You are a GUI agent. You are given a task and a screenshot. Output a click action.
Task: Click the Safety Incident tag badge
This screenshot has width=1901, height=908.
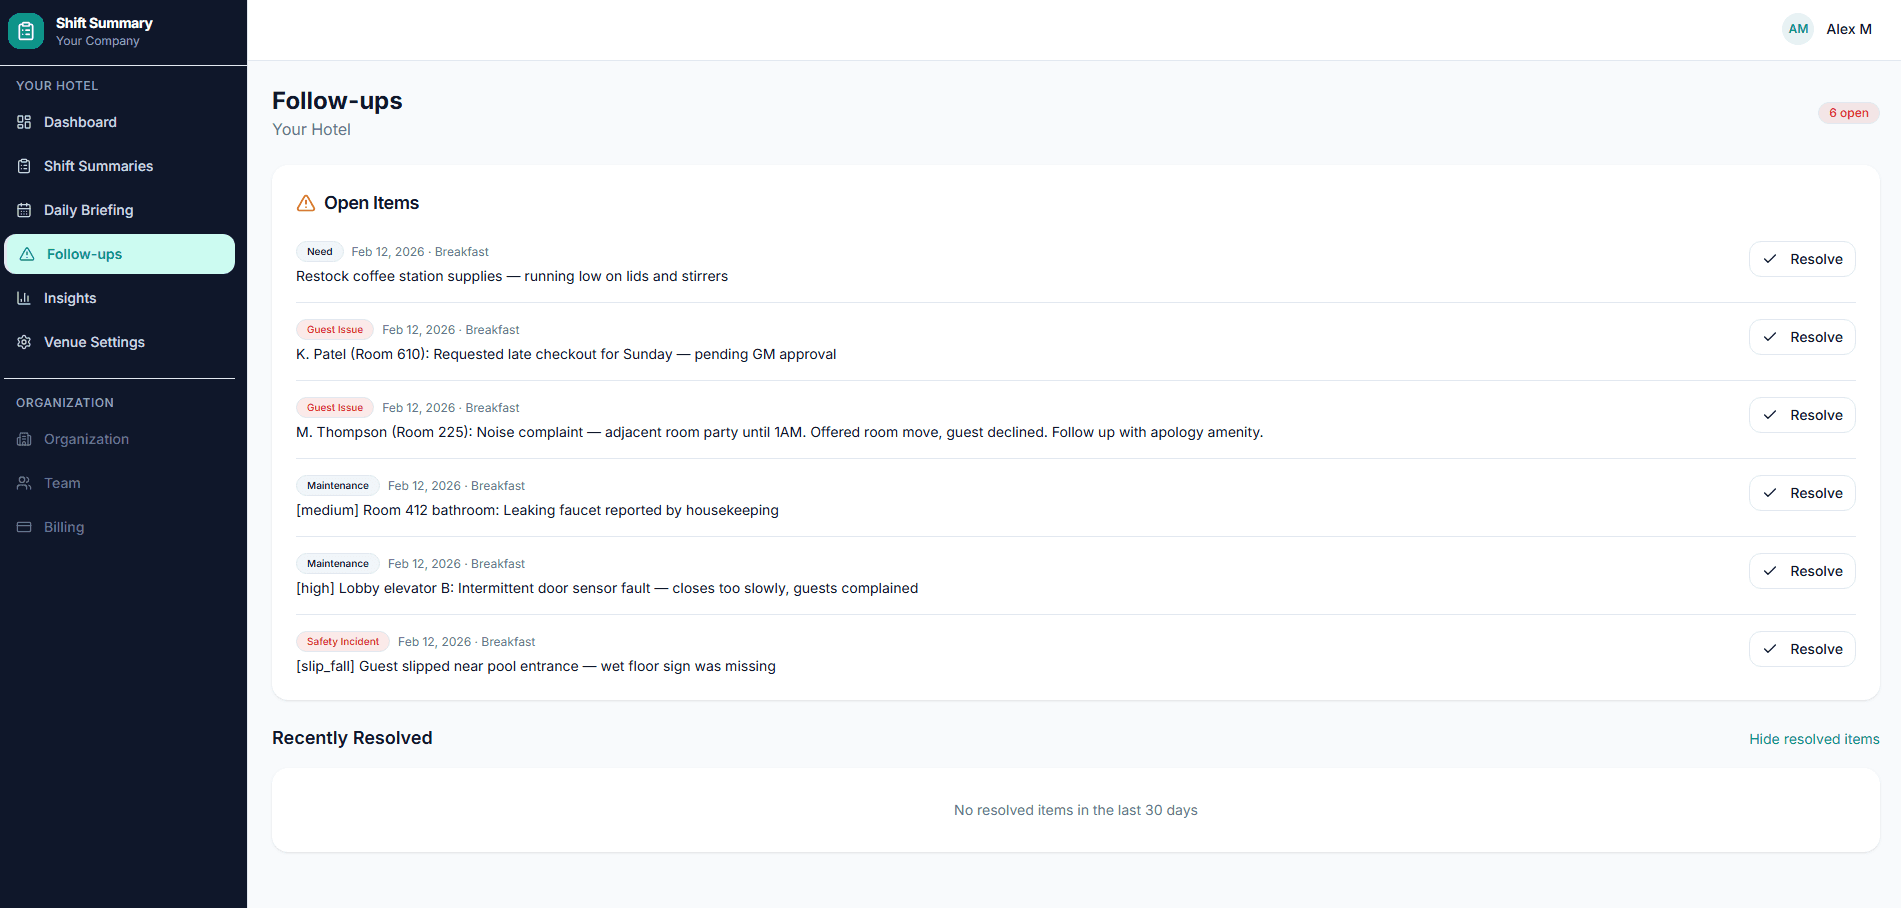coord(342,641)
